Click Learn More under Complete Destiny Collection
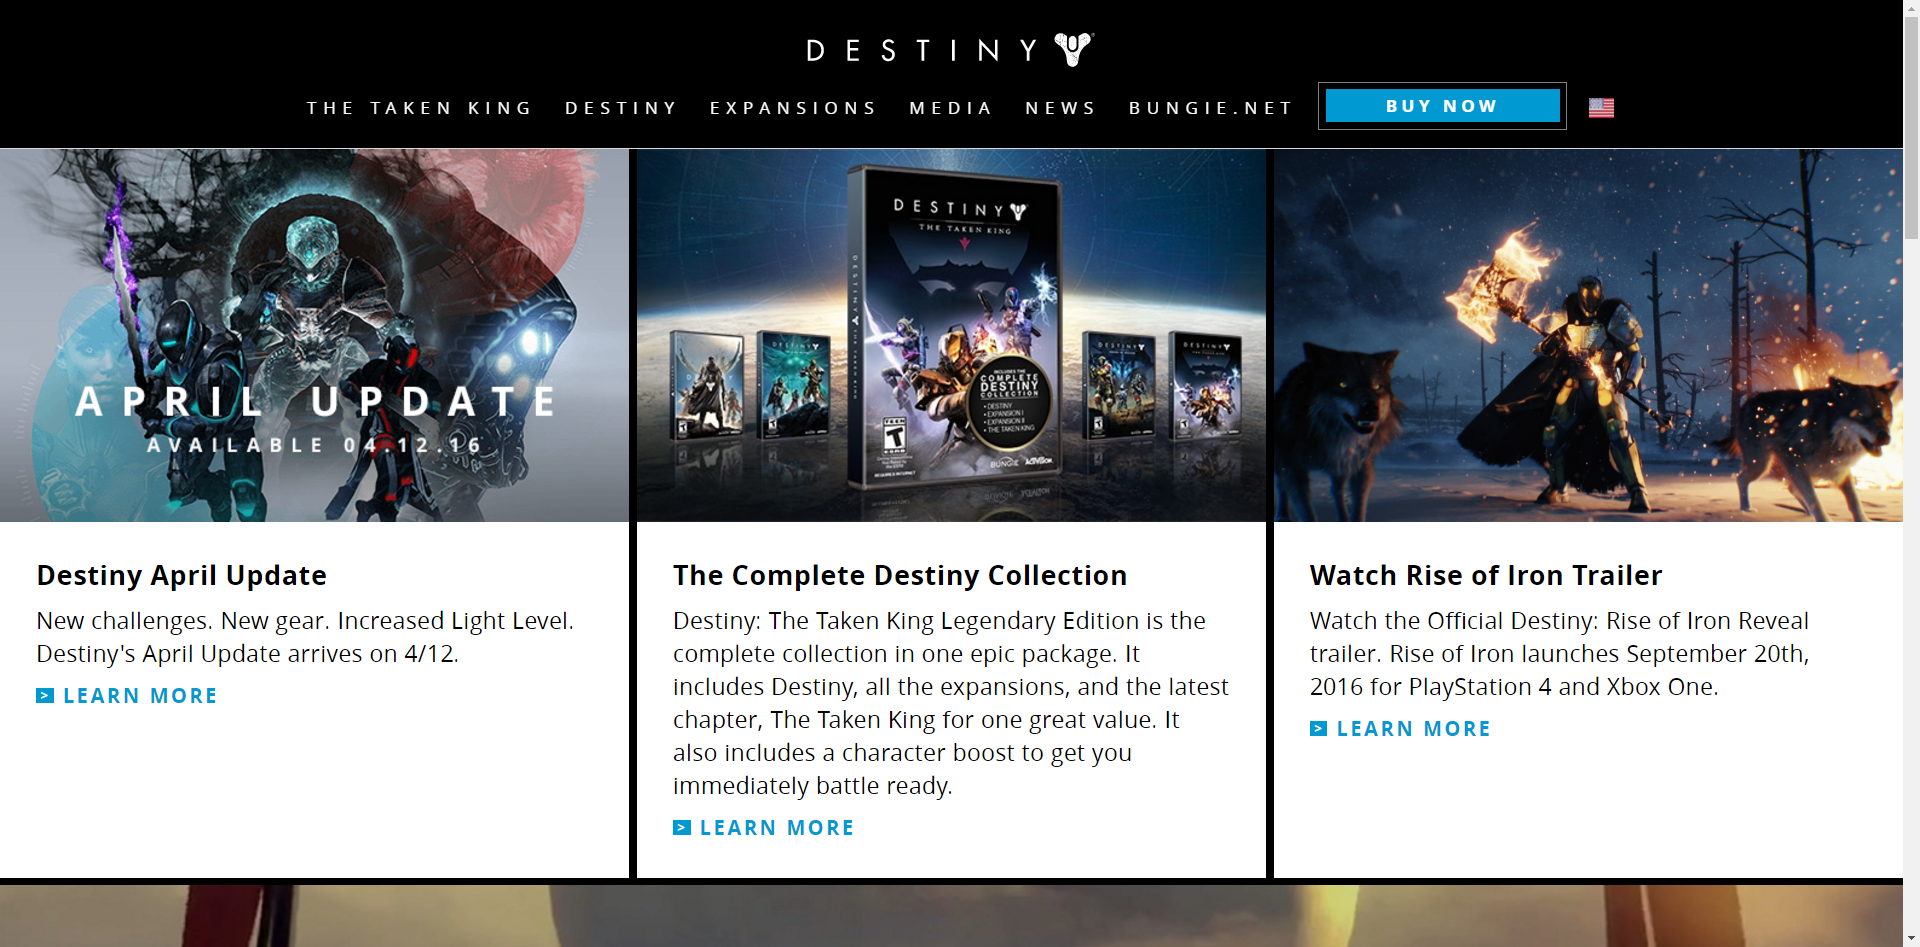This screenshot has width=1920, height=947. coord(777,828)
